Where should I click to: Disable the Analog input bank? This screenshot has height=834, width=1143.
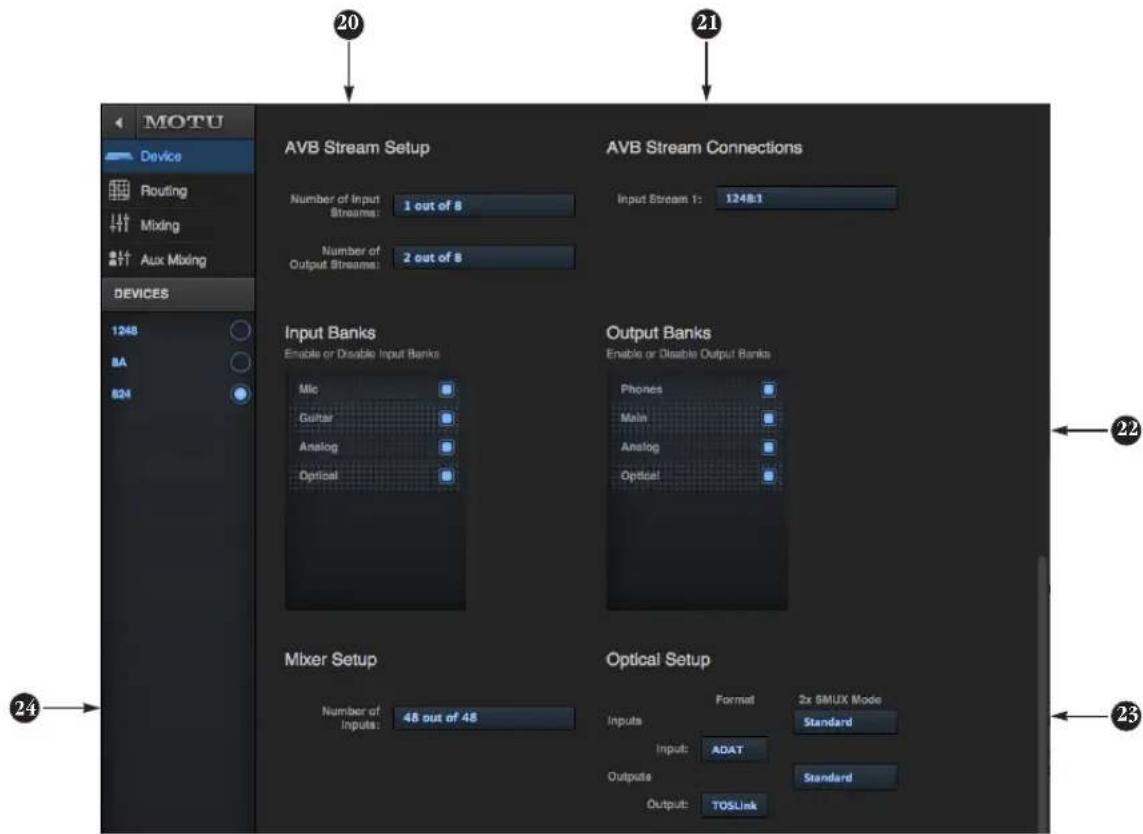[447, 447]
